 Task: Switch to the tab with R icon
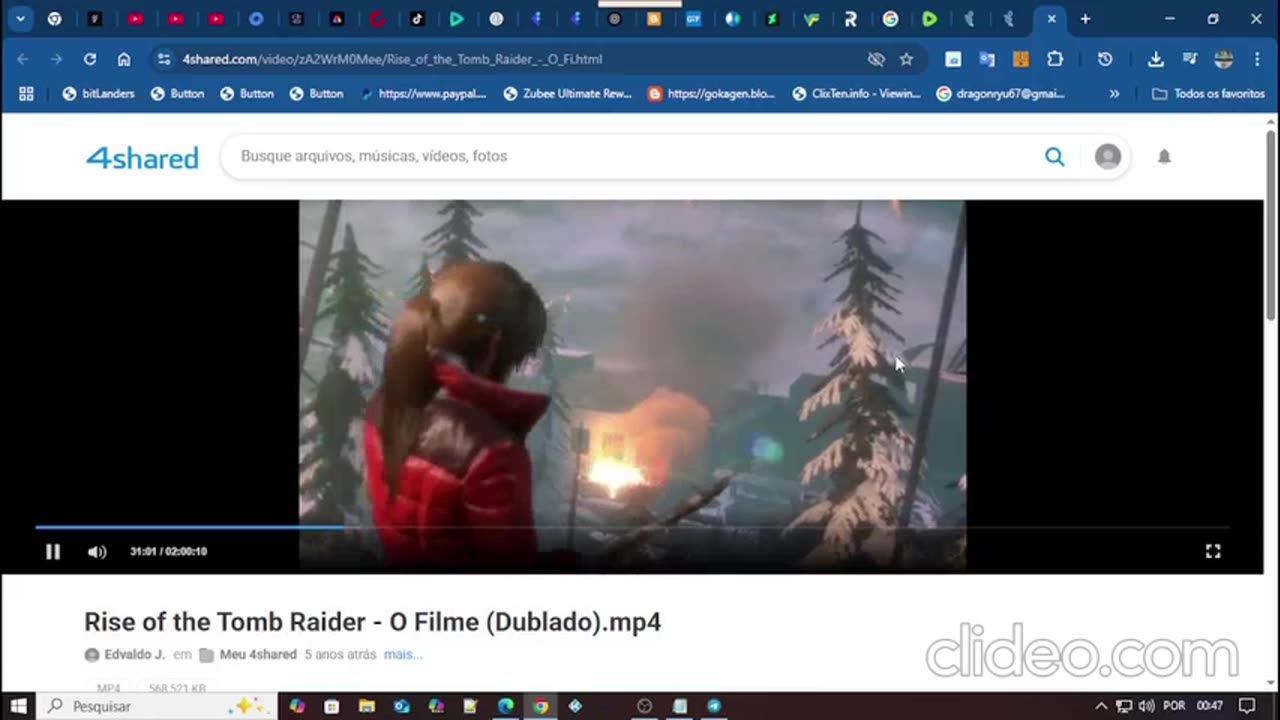(x=851, y=19)
